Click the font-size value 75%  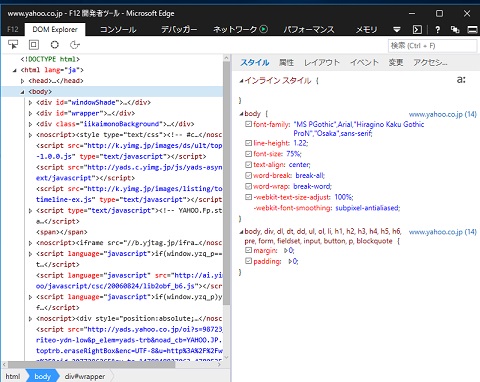[x=294, y=154]
